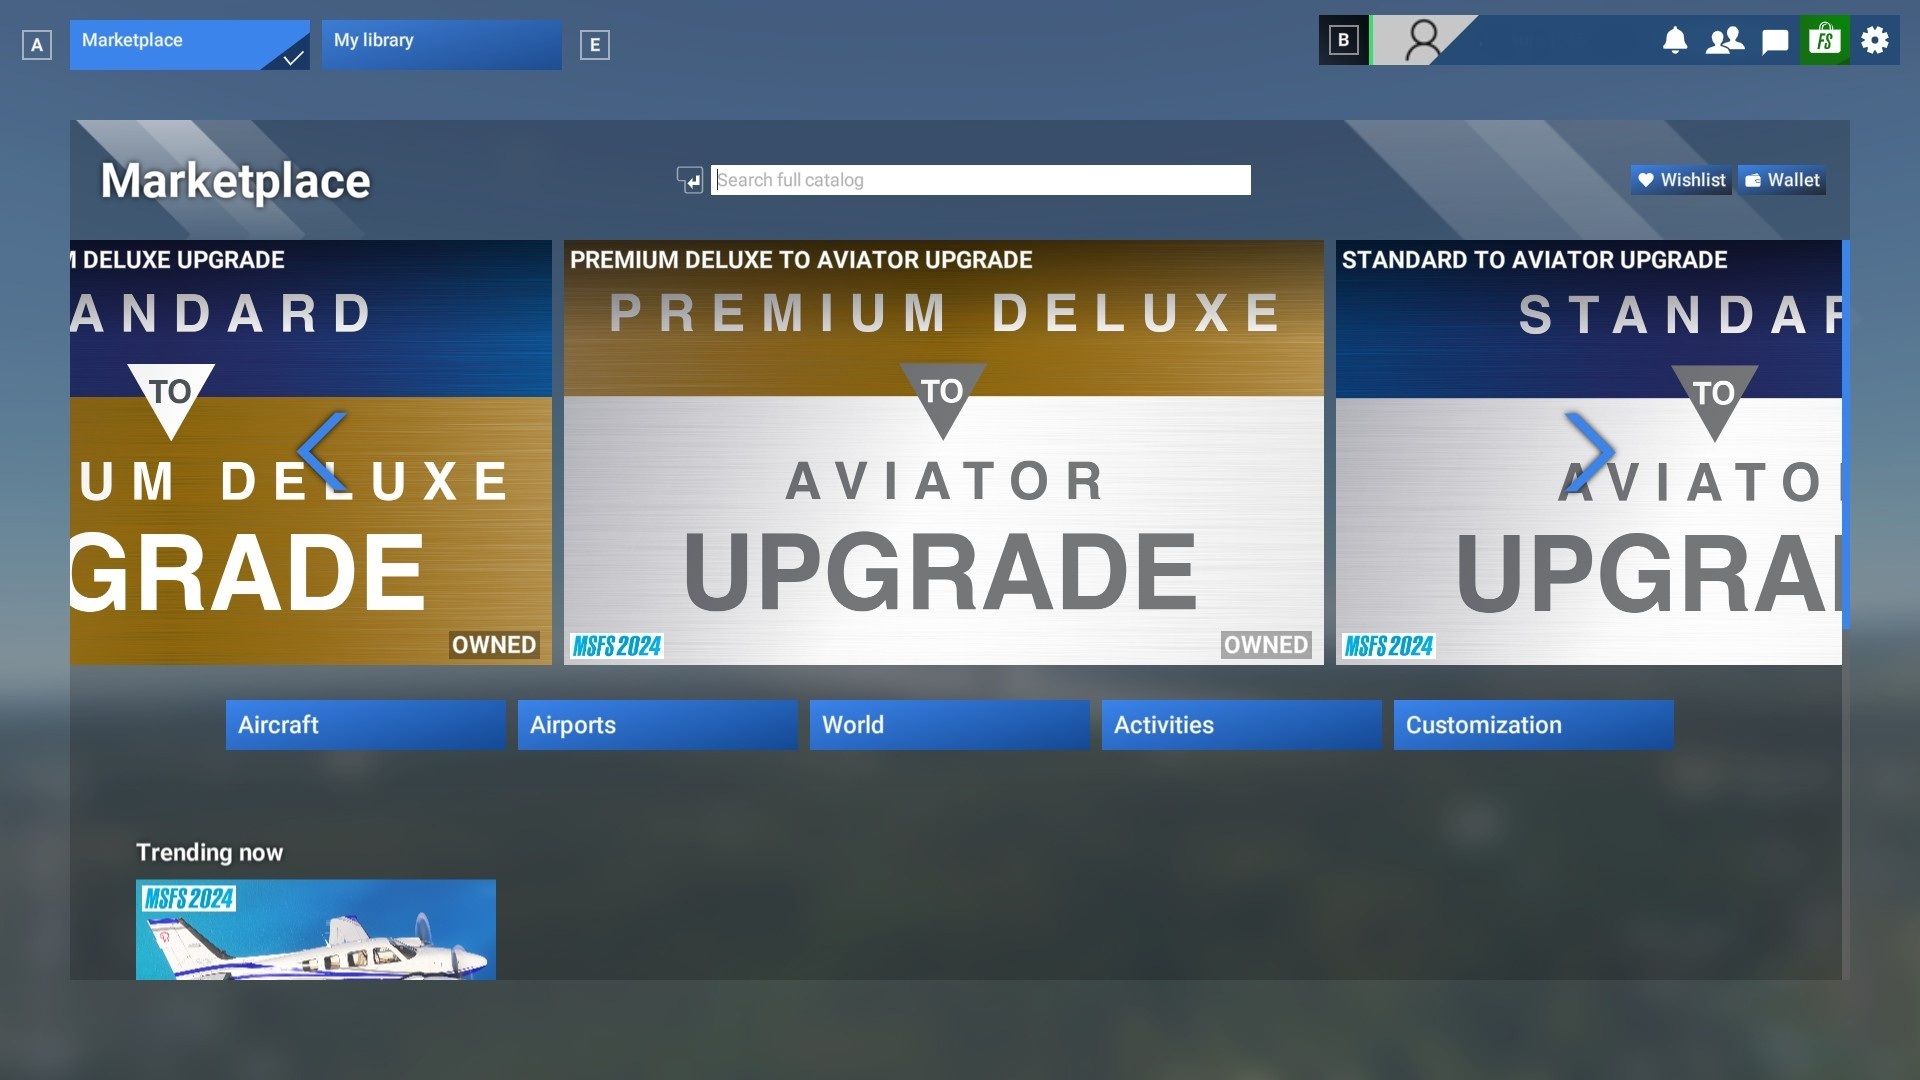Click the A key hint icon

[x=37, y=45]
